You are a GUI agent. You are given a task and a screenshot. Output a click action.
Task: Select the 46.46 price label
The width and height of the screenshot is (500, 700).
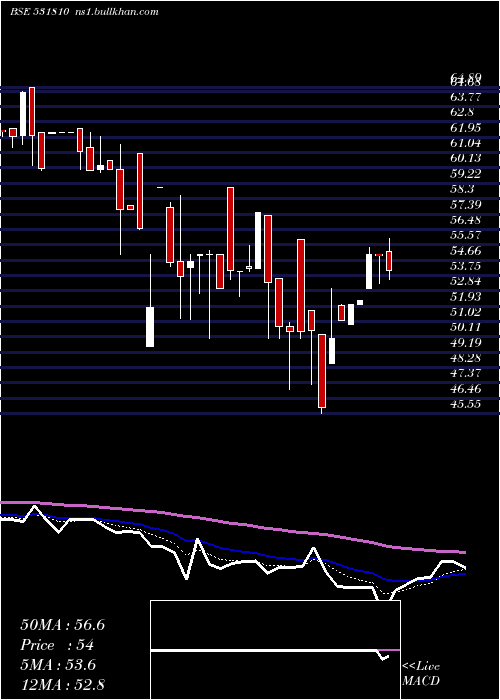(466, 388)
